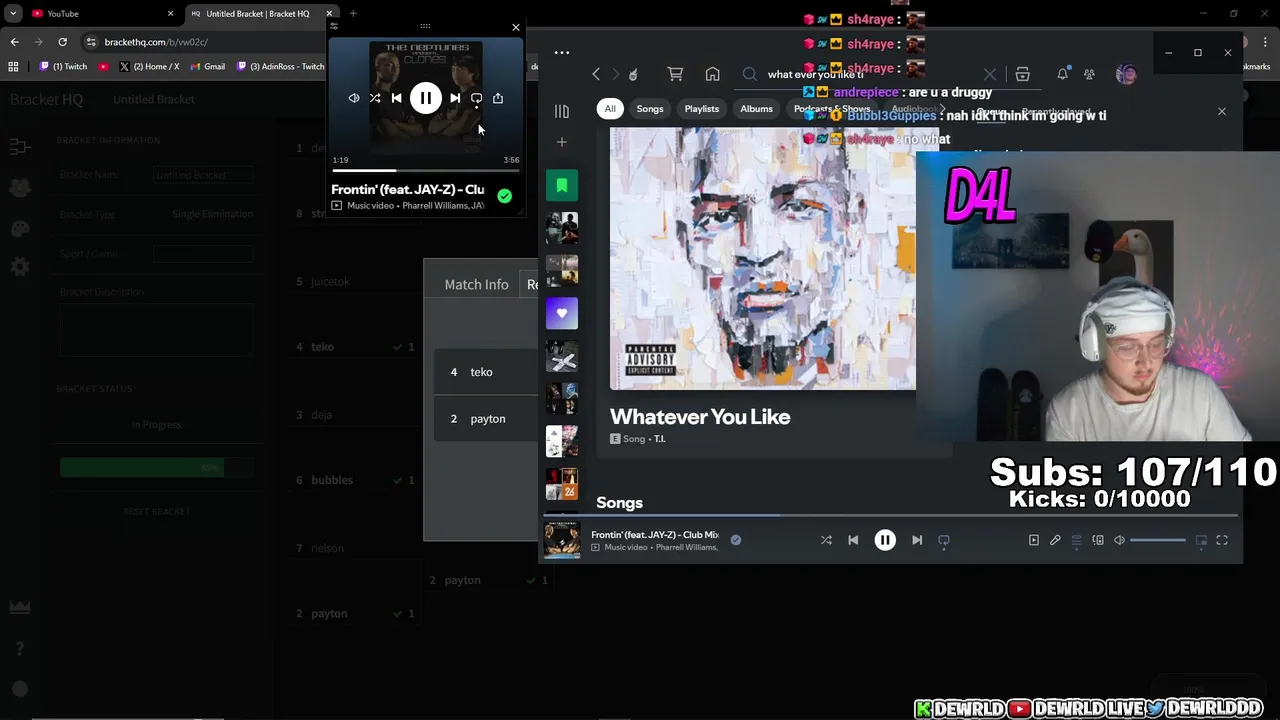Mute volume in the miniplayer

pyautogui.click(x=353, y=98)
